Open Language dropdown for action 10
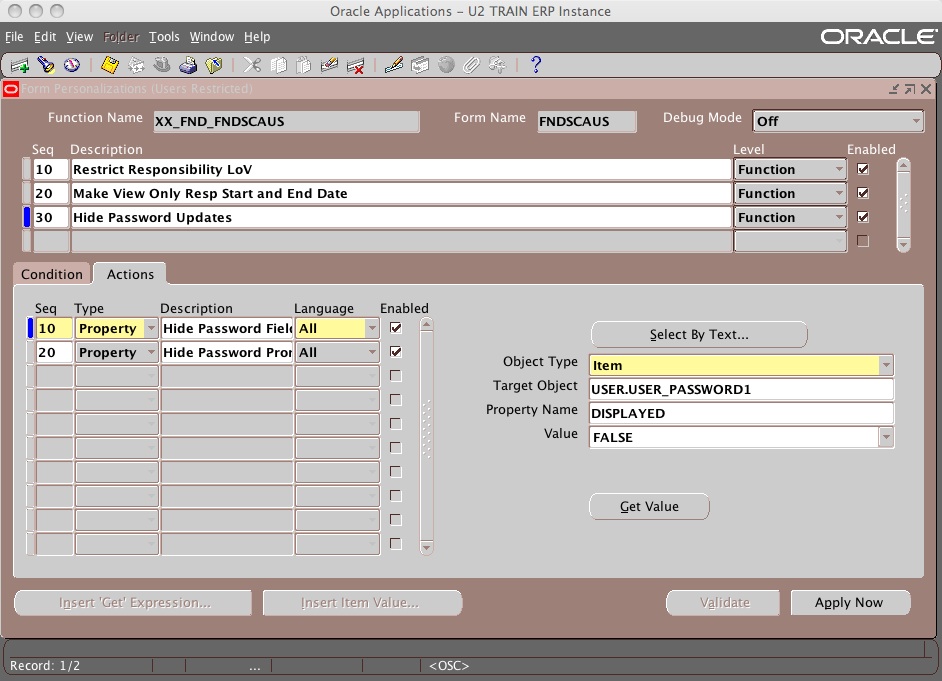Viewport: 942px width, 681px height. [372, 328]
